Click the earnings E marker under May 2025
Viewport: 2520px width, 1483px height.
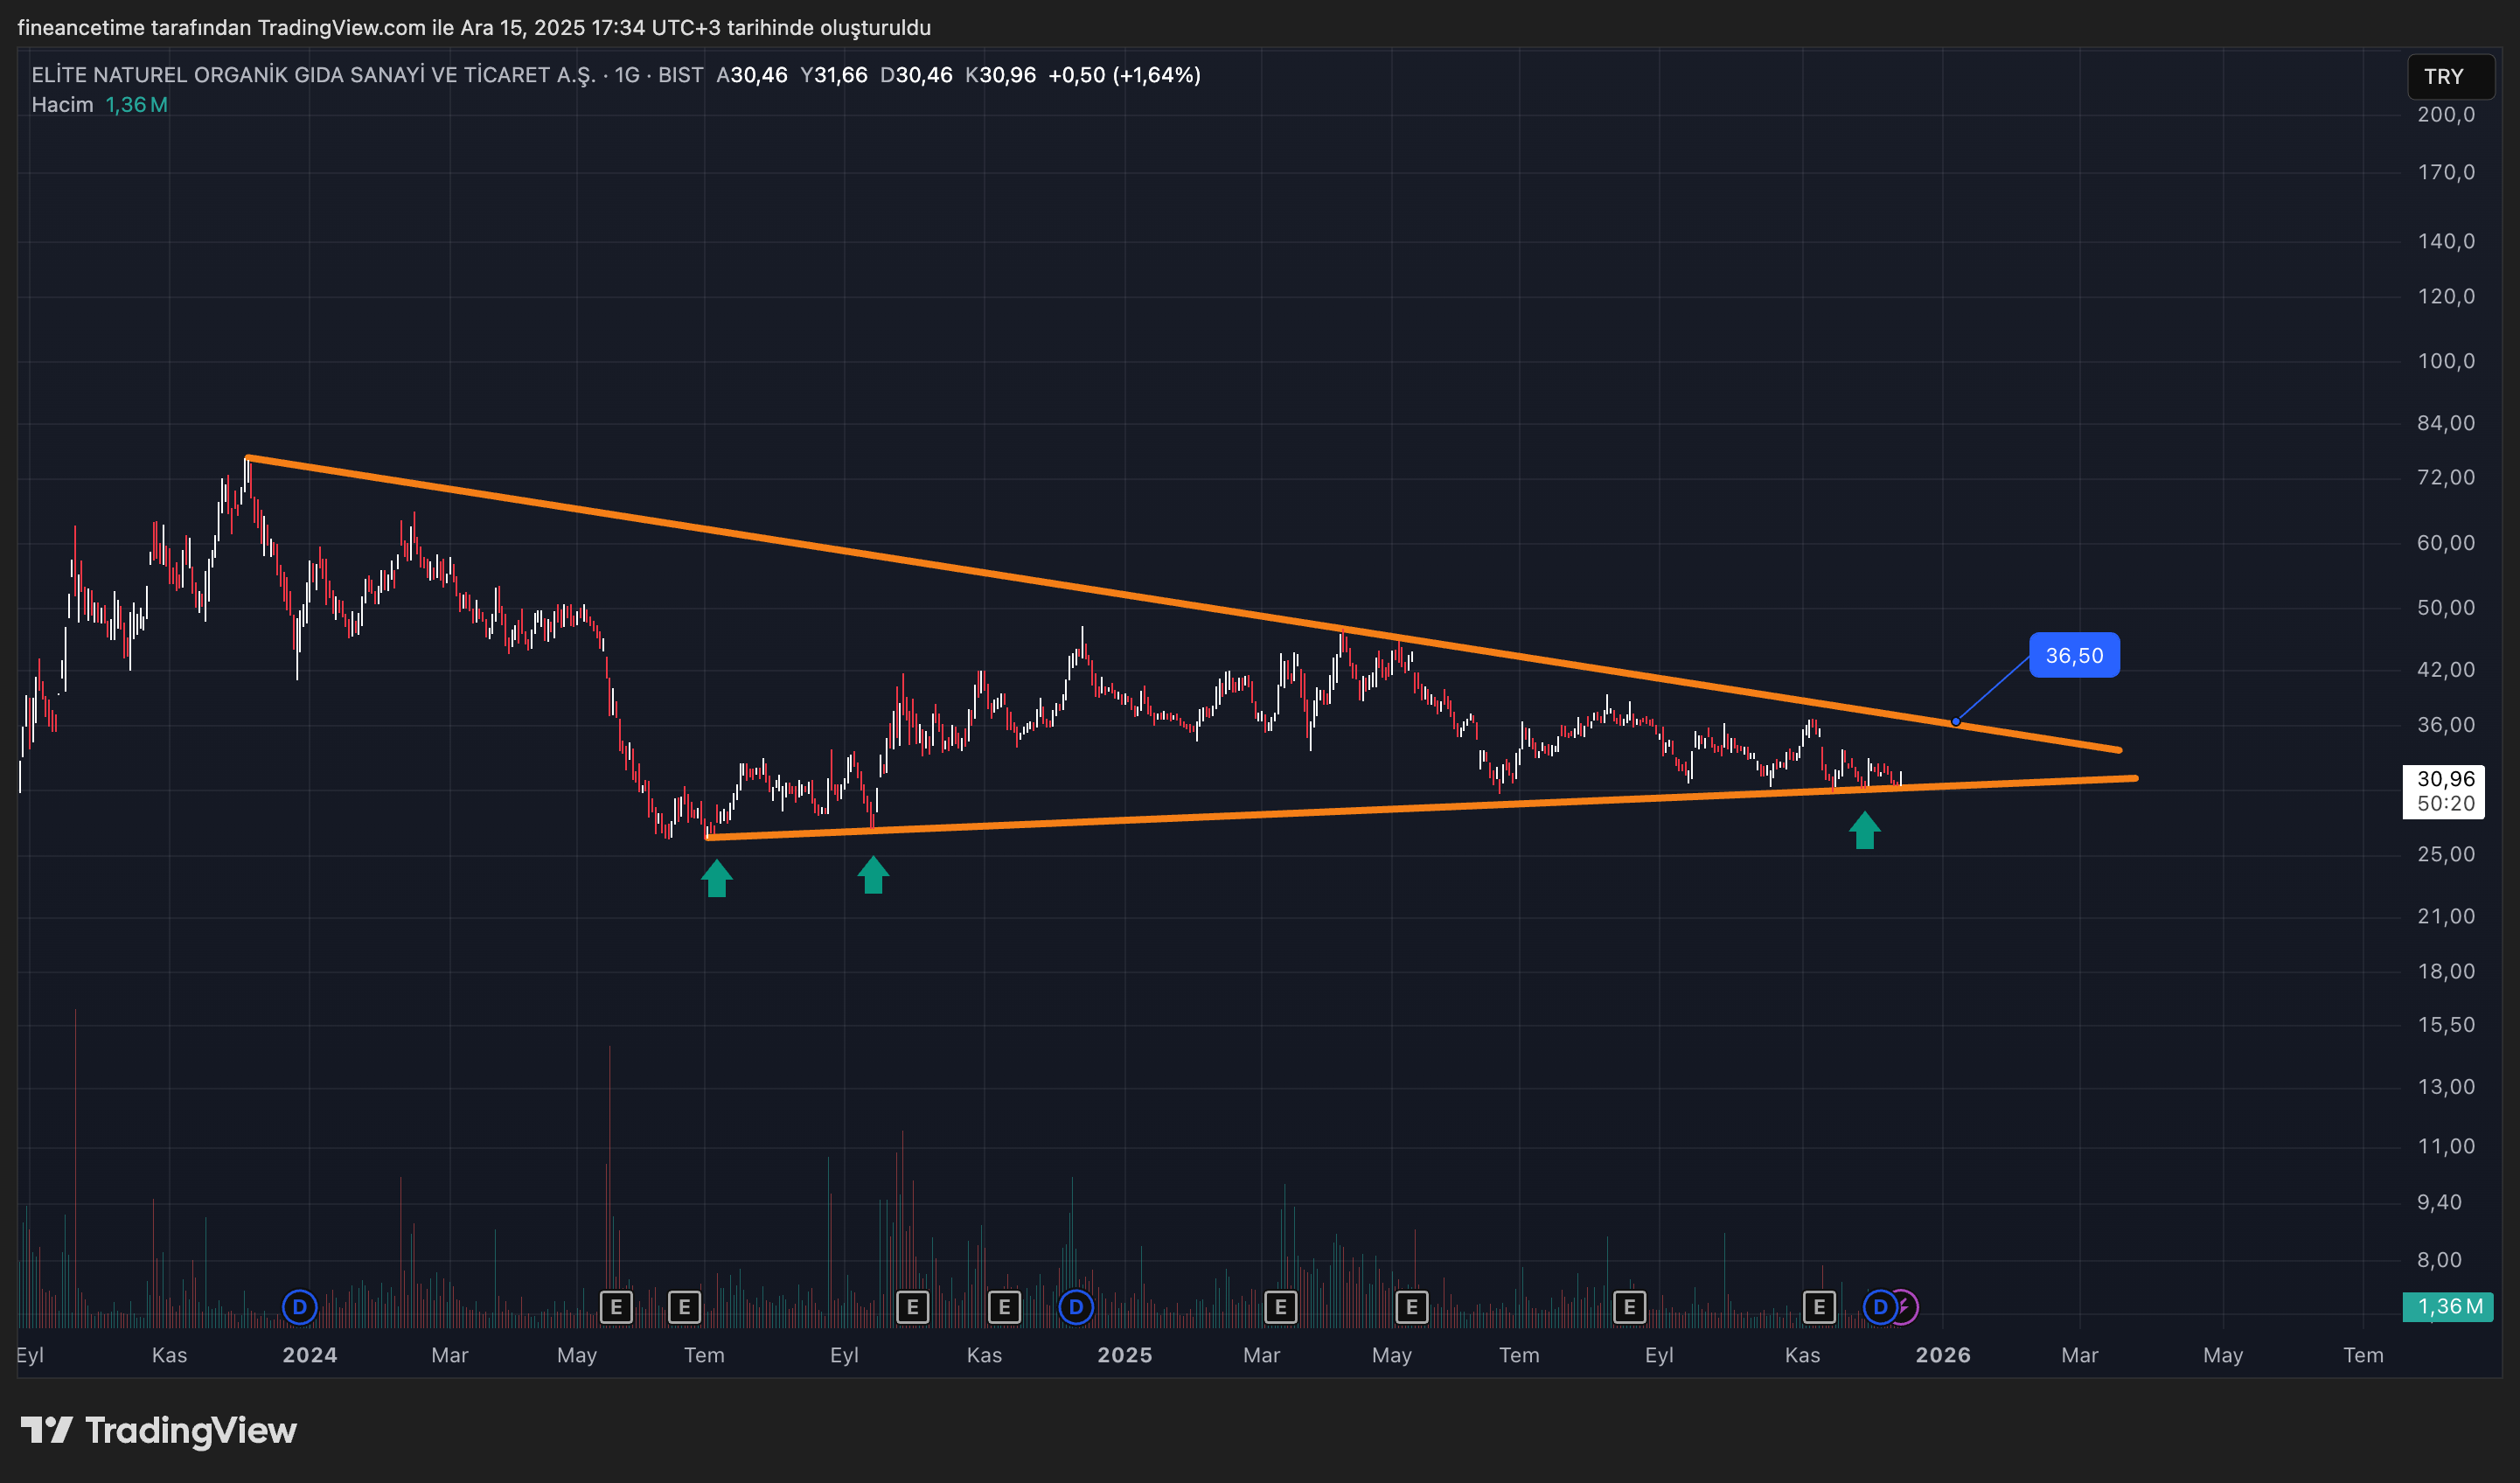[x=1411, y=1306]
